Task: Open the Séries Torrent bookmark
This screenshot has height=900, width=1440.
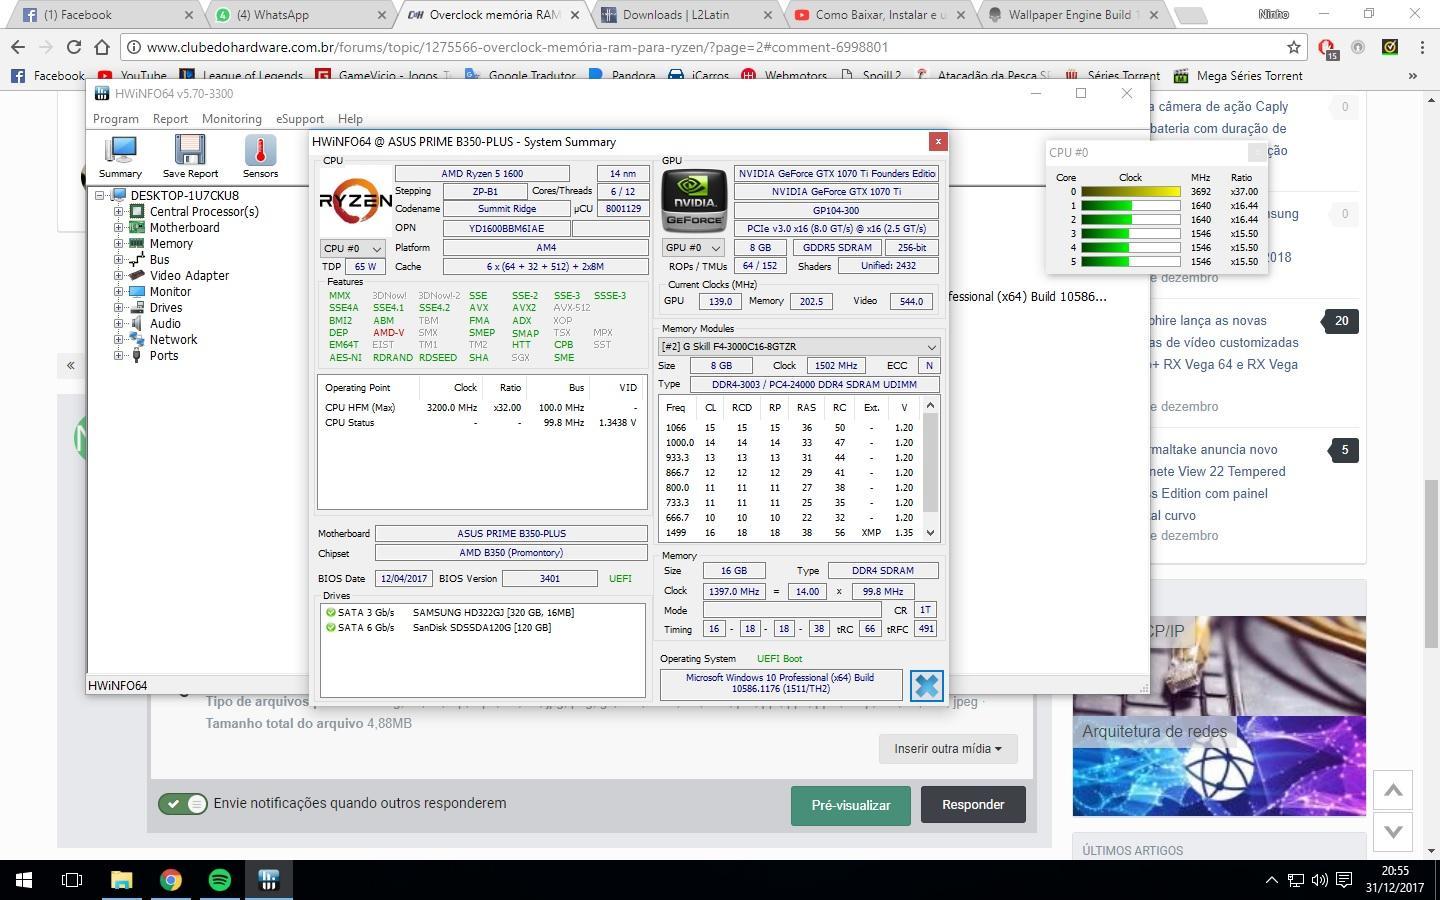Action: [1113, 75]
